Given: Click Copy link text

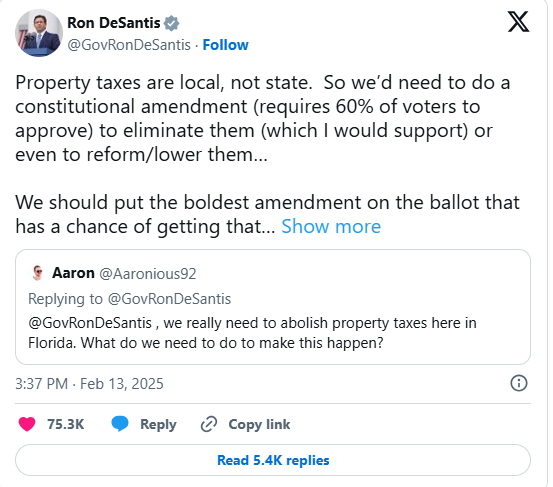Looking at the screenshot, I should [x=259, y=424].
